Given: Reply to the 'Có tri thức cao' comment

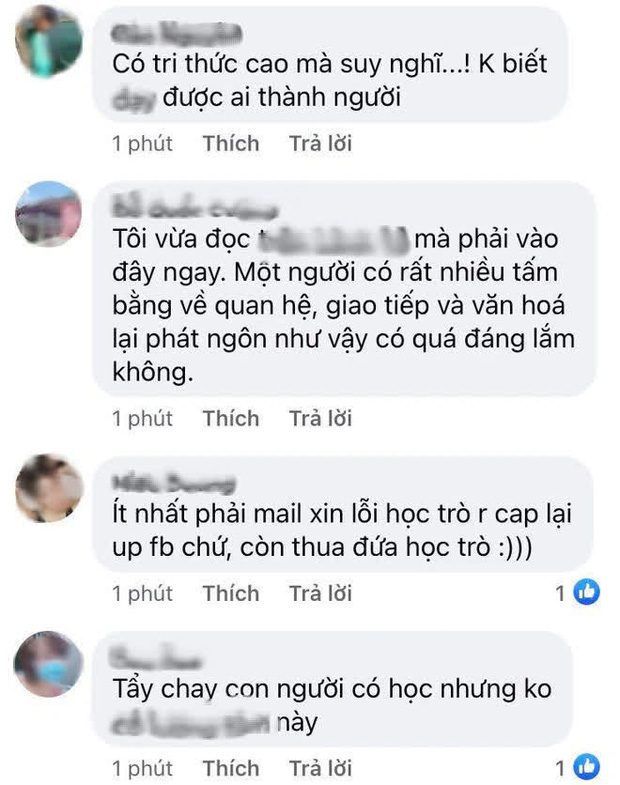Looking at the screenshot, I should tap(321, 144).
